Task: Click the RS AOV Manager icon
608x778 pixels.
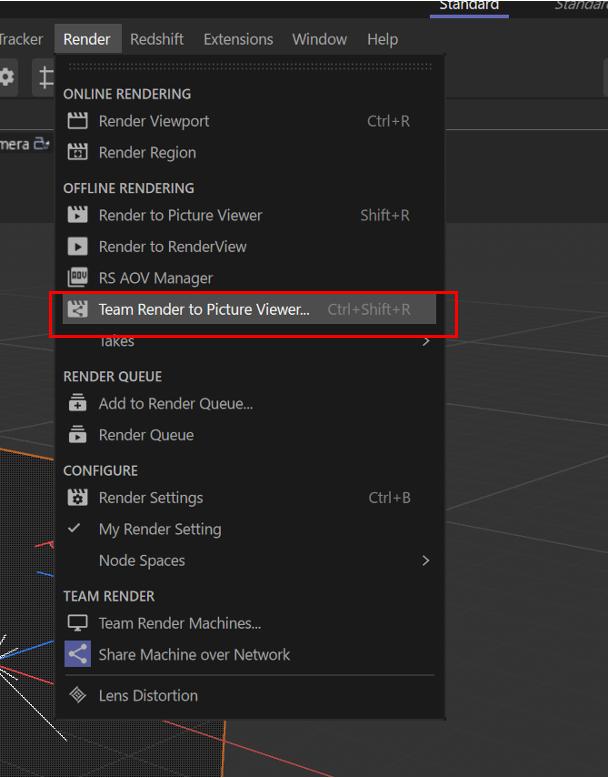Action: tap(77, 277)
